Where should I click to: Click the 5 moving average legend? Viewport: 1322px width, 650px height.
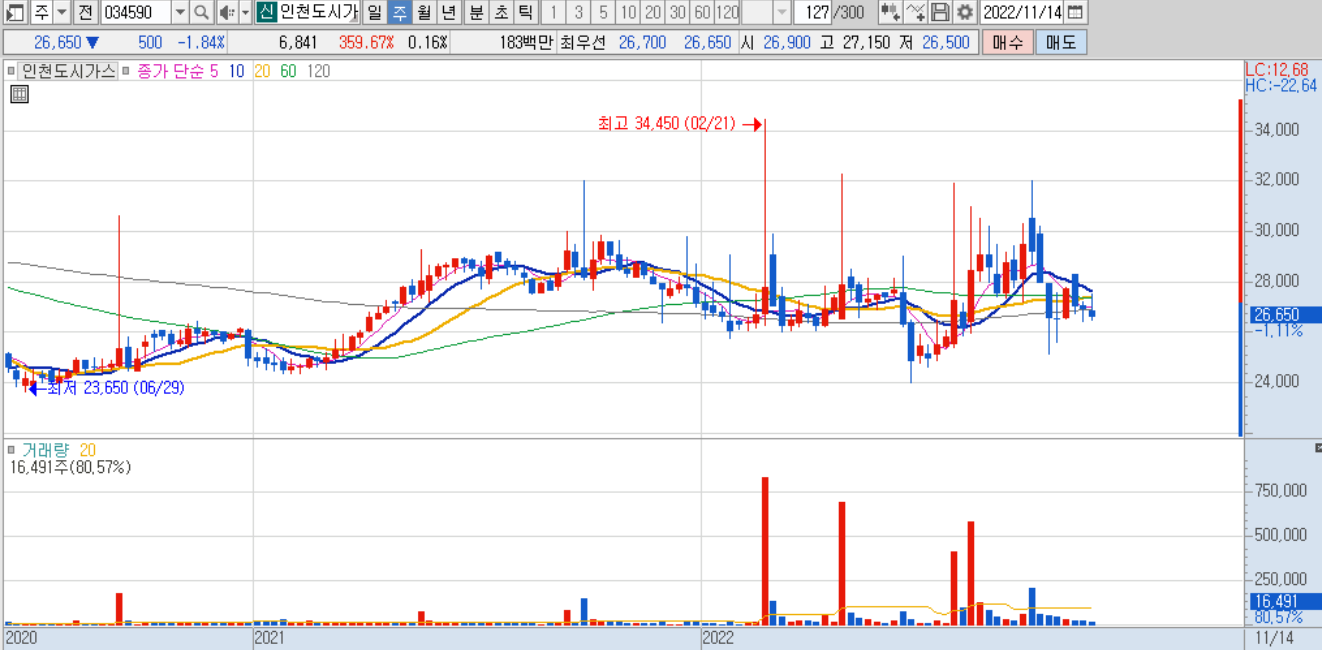(214, 71)
